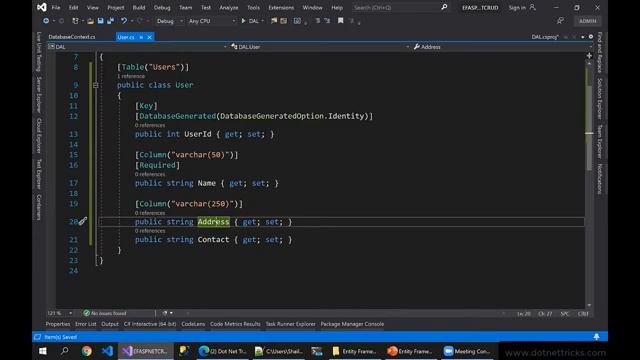Click the highlighted Address property name on line 20
640x360 pixels.
coord(213,222)
